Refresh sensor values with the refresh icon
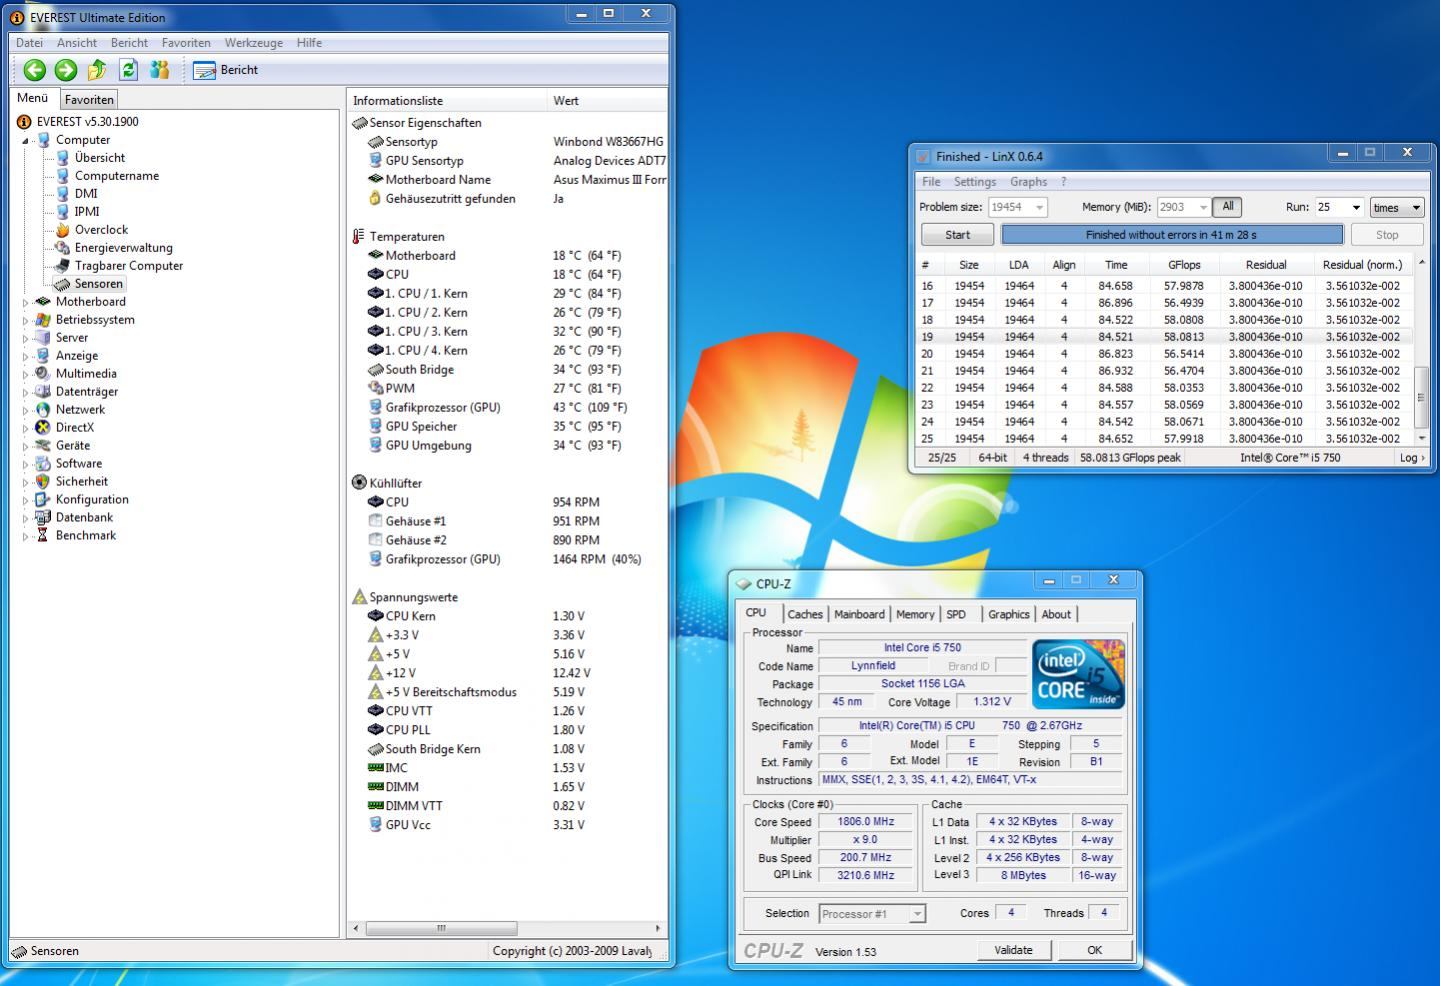Viewport: 1440px width, 986px height. (128, 70)
